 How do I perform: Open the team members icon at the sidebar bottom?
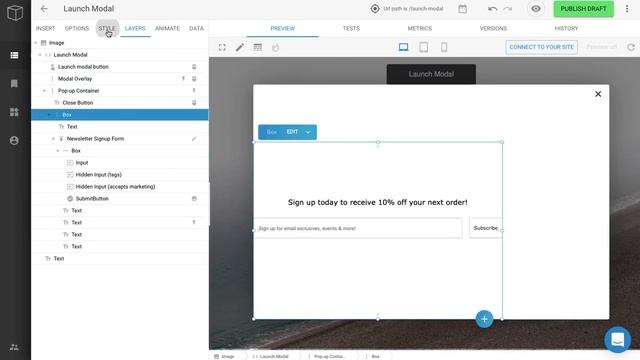[14, 347]
